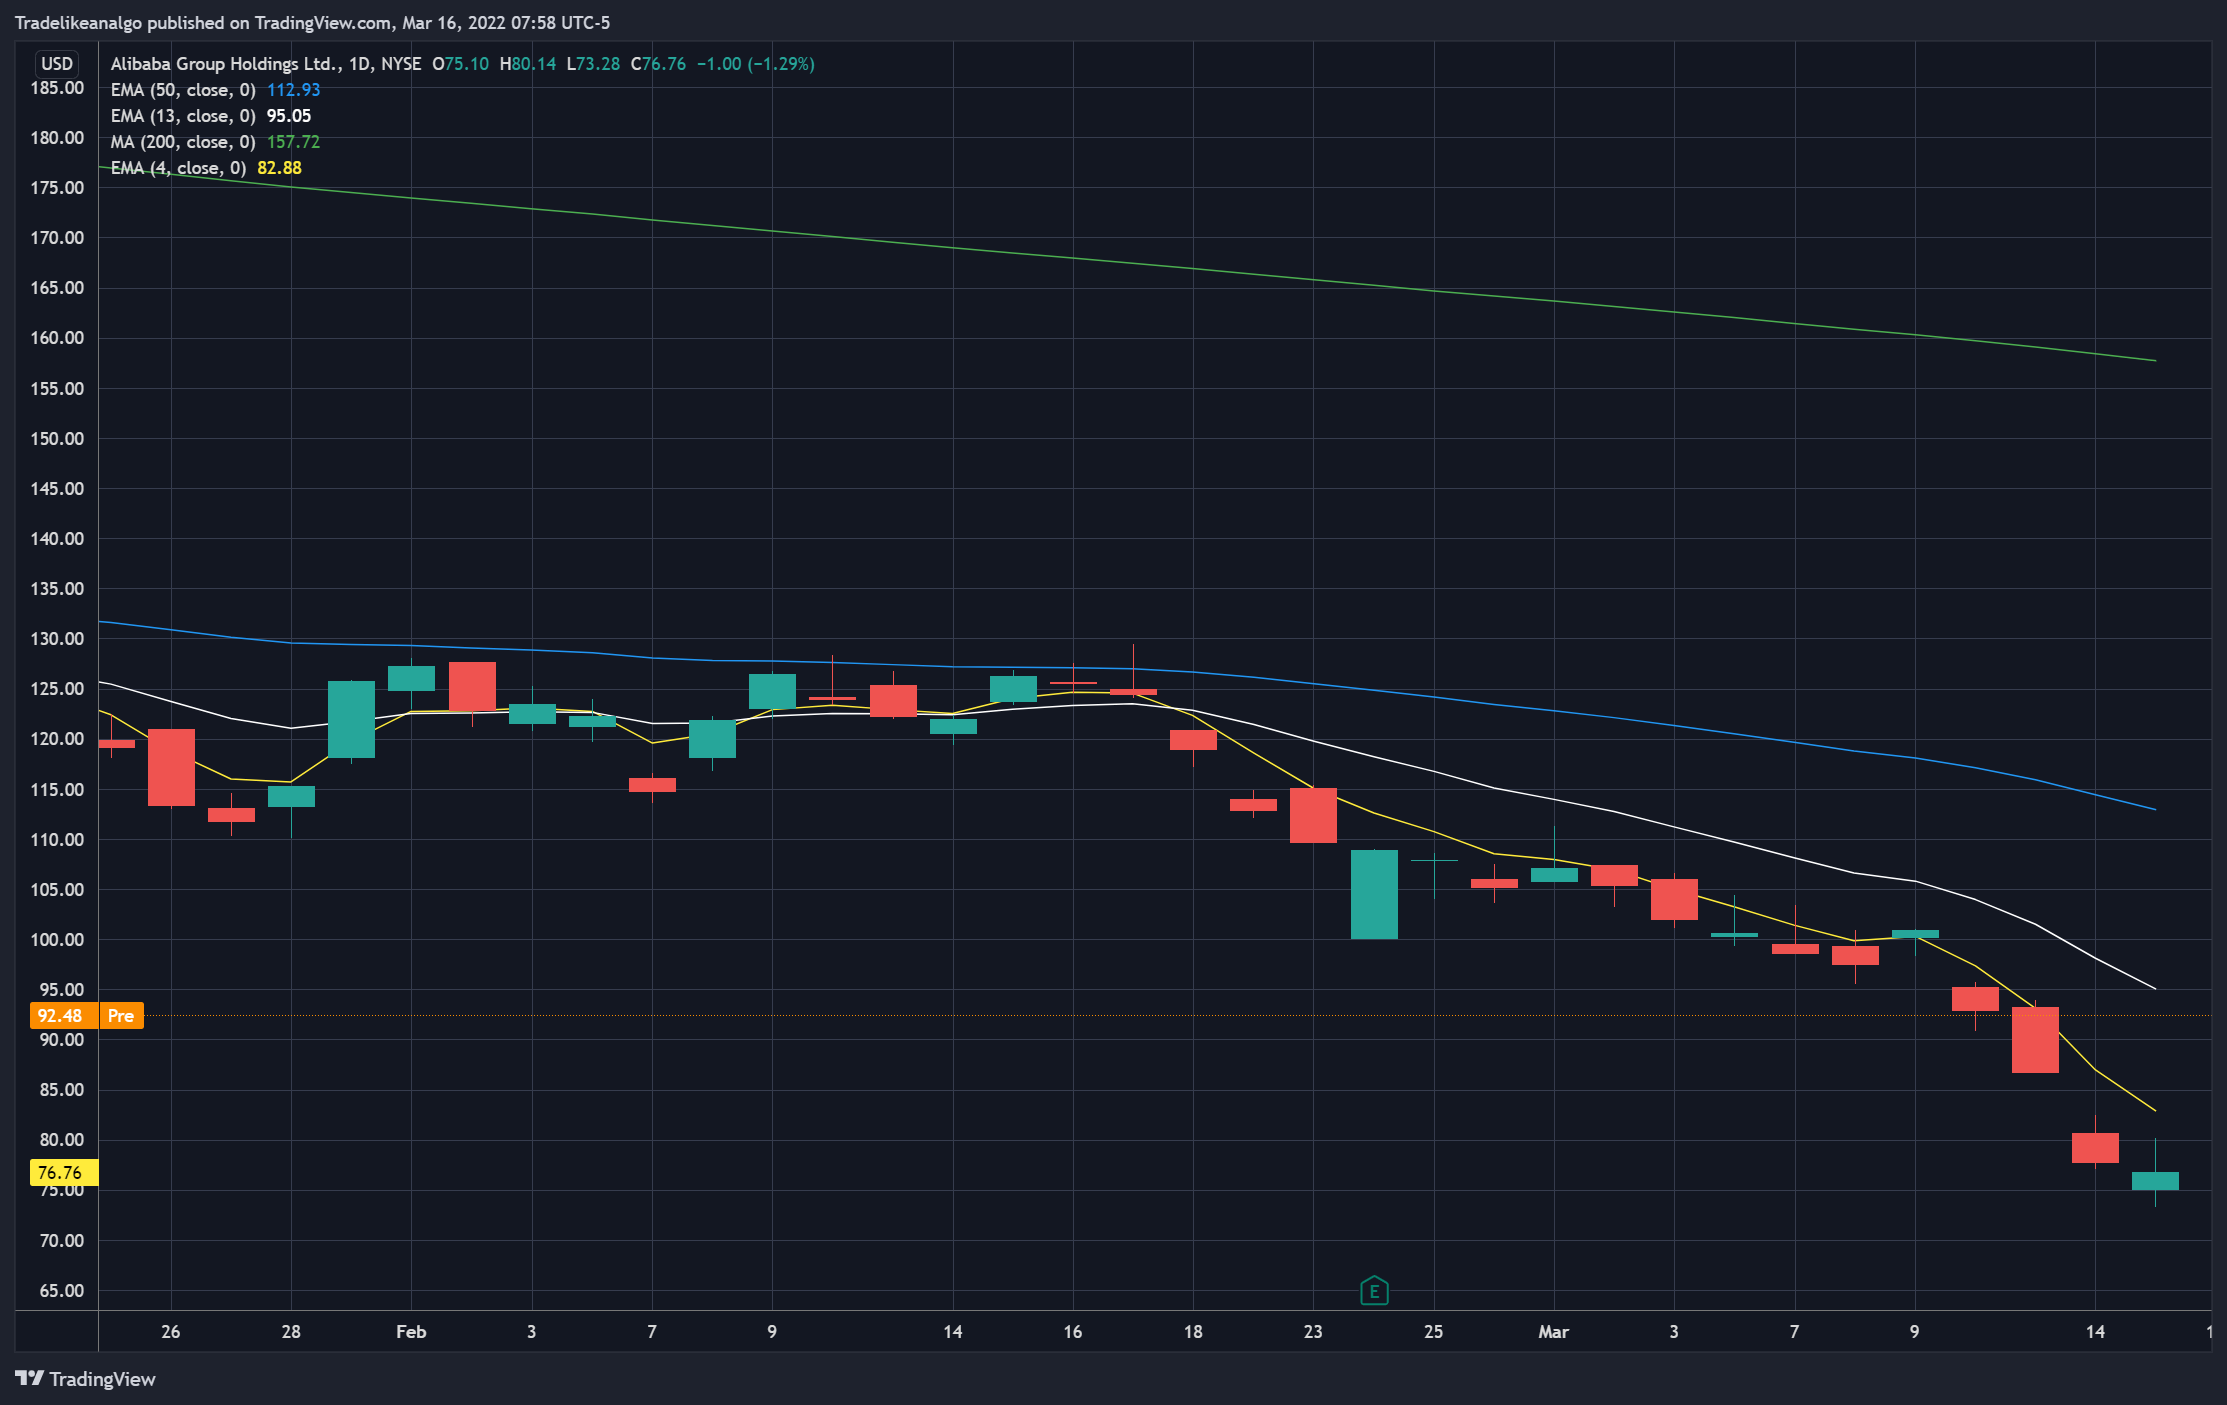The height and width of the screenshot is (1405, 2227).
Task: Select the USD currency label
Action: 57,64
